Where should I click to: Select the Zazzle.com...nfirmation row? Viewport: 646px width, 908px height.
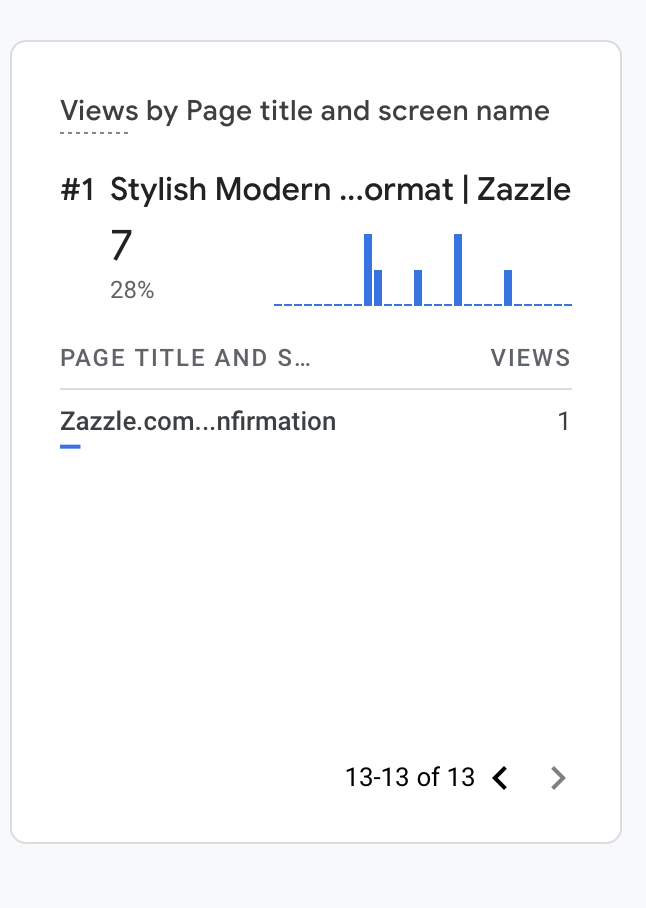(316, 423)
